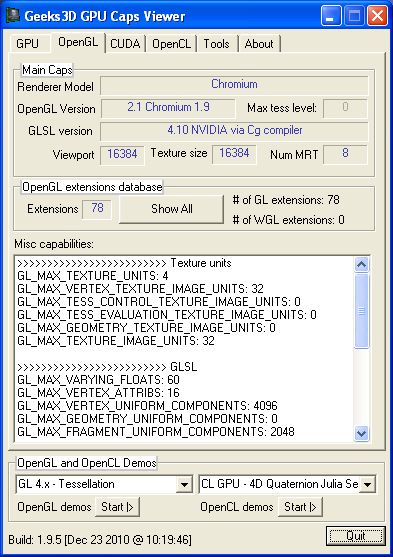Viewport: 393px width, 557px height.
Task: Close the GPU Caps Viewer window
Action: click(377, 16)
